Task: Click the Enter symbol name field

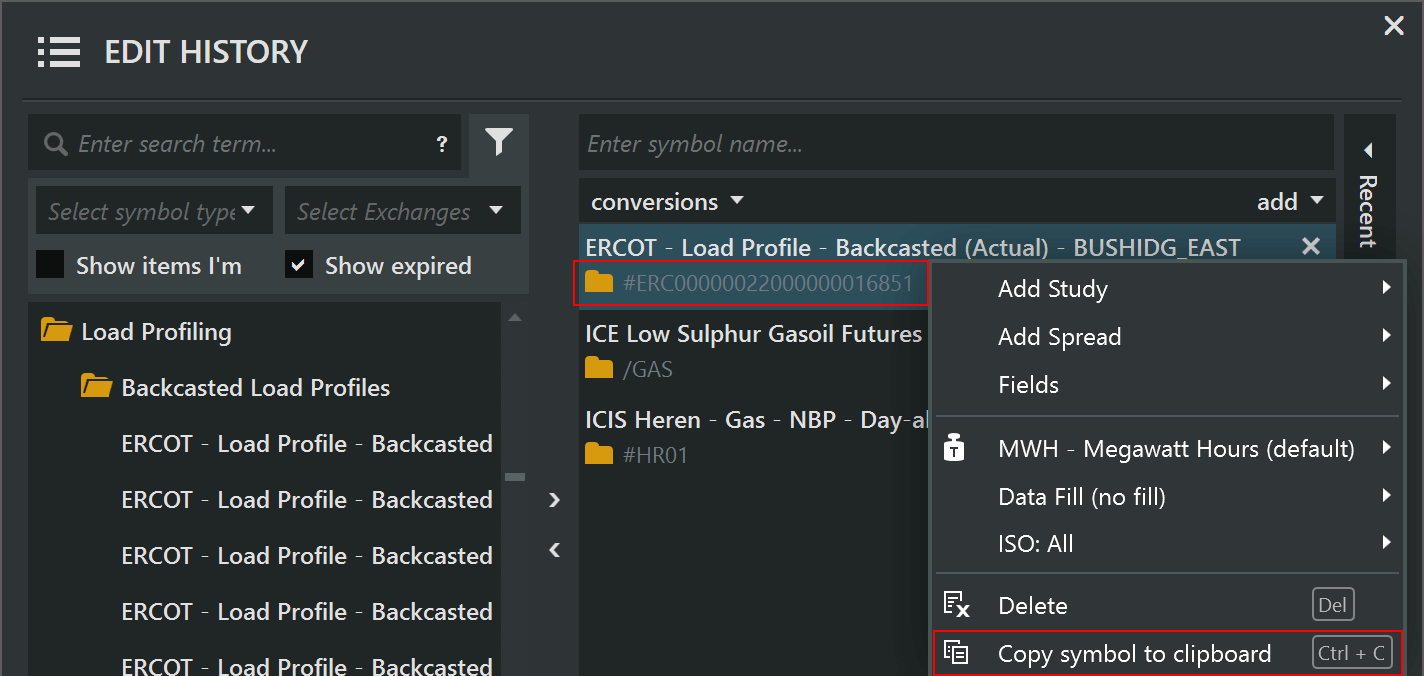Action: (x=956, y=144)
